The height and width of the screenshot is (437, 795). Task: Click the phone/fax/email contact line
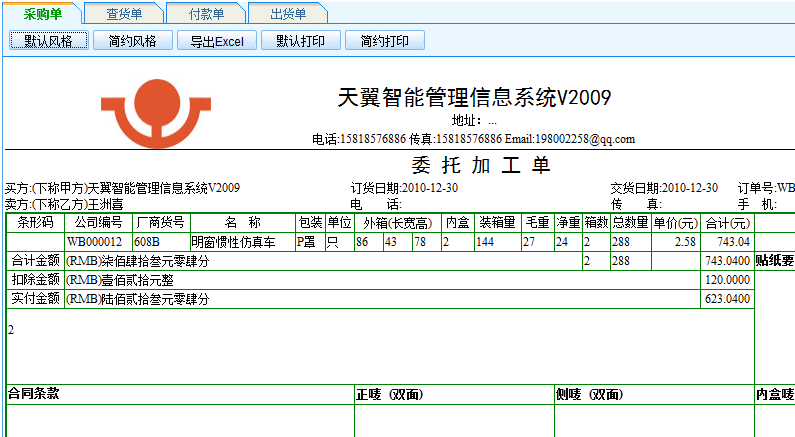pyautogui.click(x=473, y=139)
